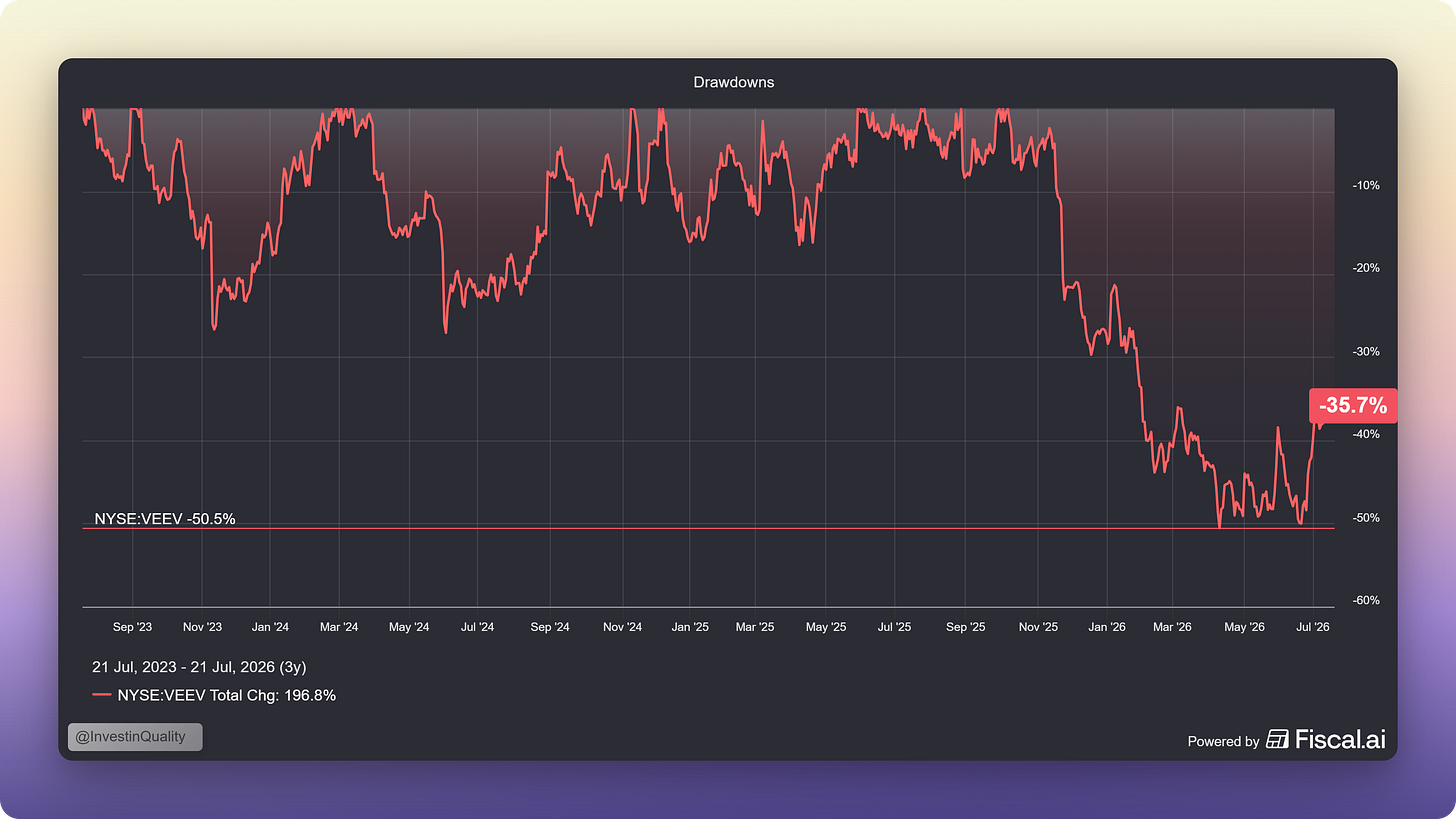The height and width of the screenshot is (819, 1456).
Task: Click the -60% y-axis label
Action: coord(1366,601)
